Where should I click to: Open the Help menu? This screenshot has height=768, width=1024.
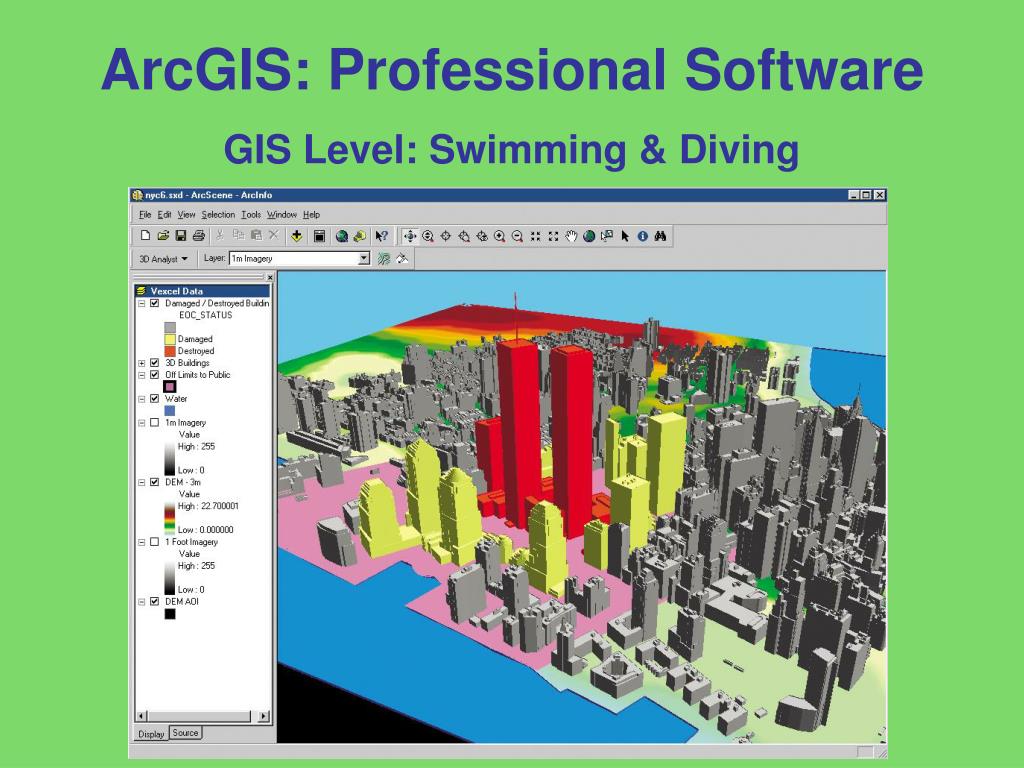coord(312,214)
